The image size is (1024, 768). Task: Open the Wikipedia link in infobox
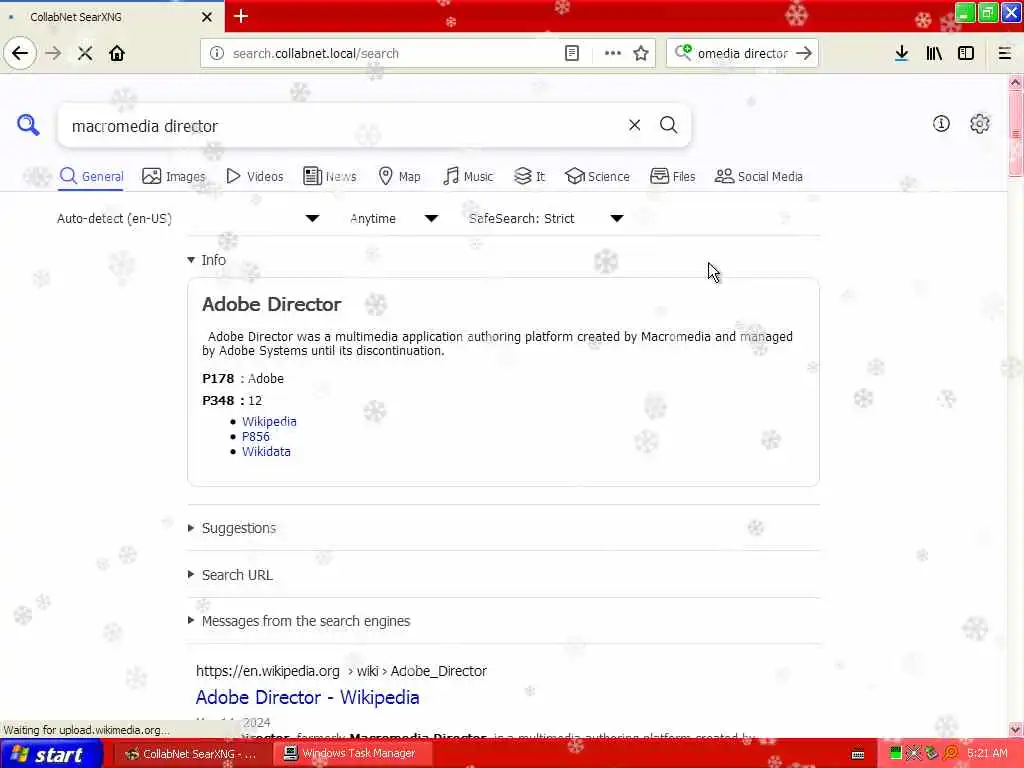tap(269, 421)
